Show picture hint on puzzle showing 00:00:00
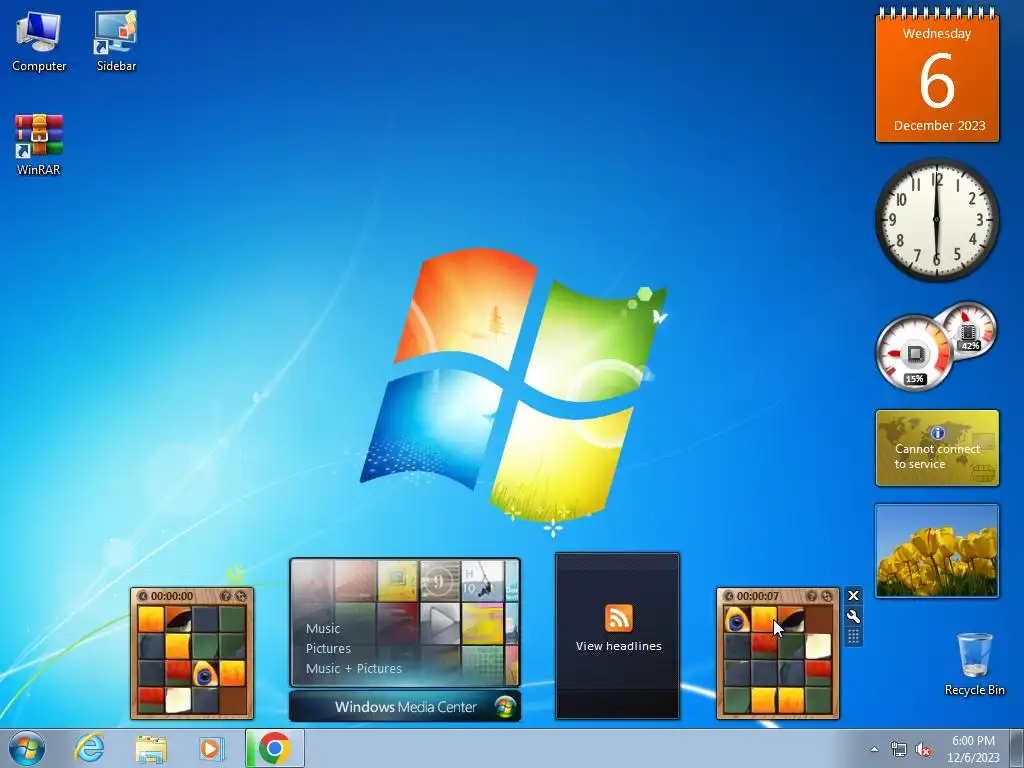Screen dimensions: 1024x768 tap(225, 596)
